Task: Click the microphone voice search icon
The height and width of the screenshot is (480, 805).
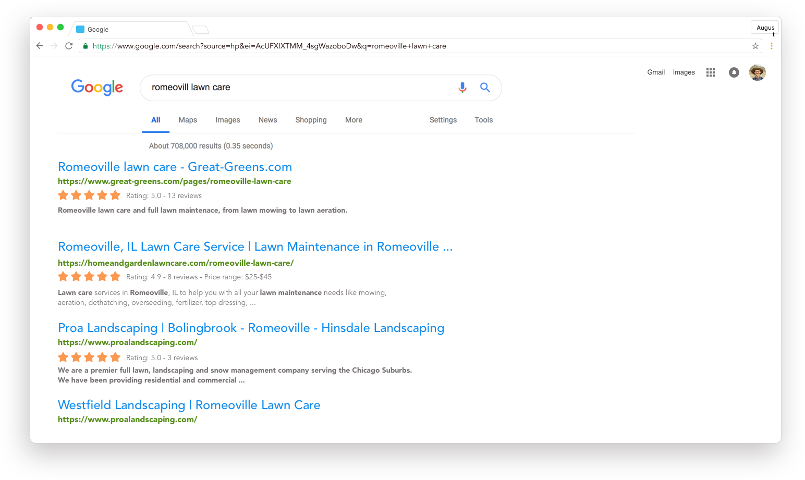Action: 462,87
